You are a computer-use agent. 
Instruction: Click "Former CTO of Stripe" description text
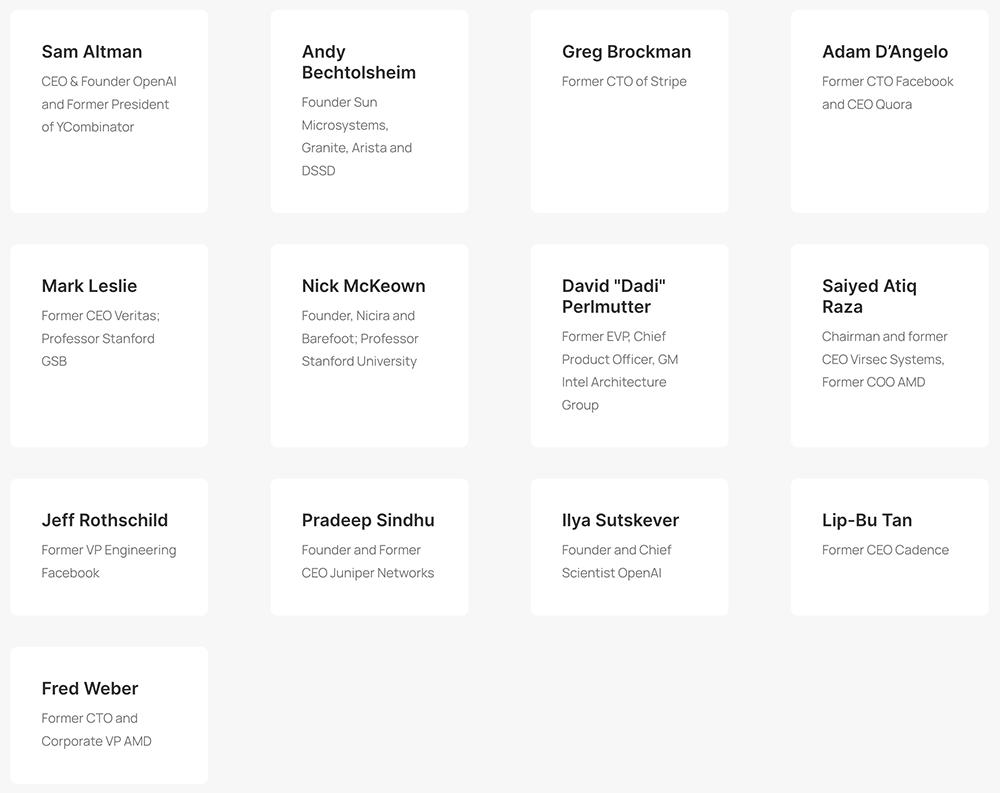[x=624, y=82]
